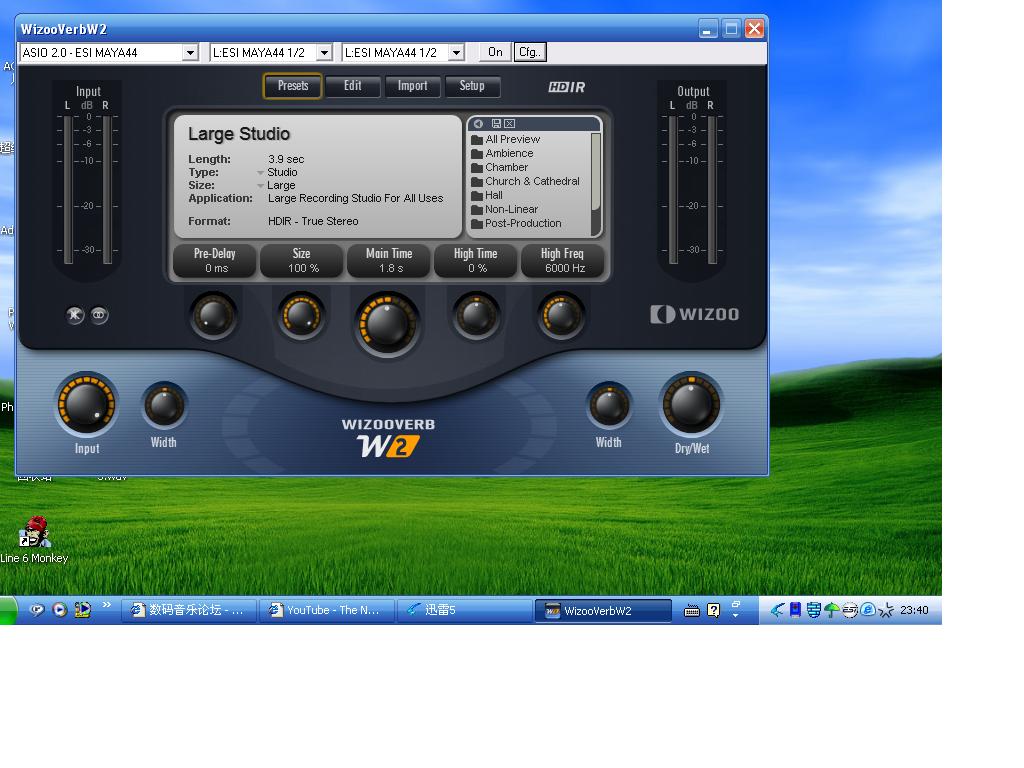Click the High Freq knob
1024x768 pixels.
point(561,316)
